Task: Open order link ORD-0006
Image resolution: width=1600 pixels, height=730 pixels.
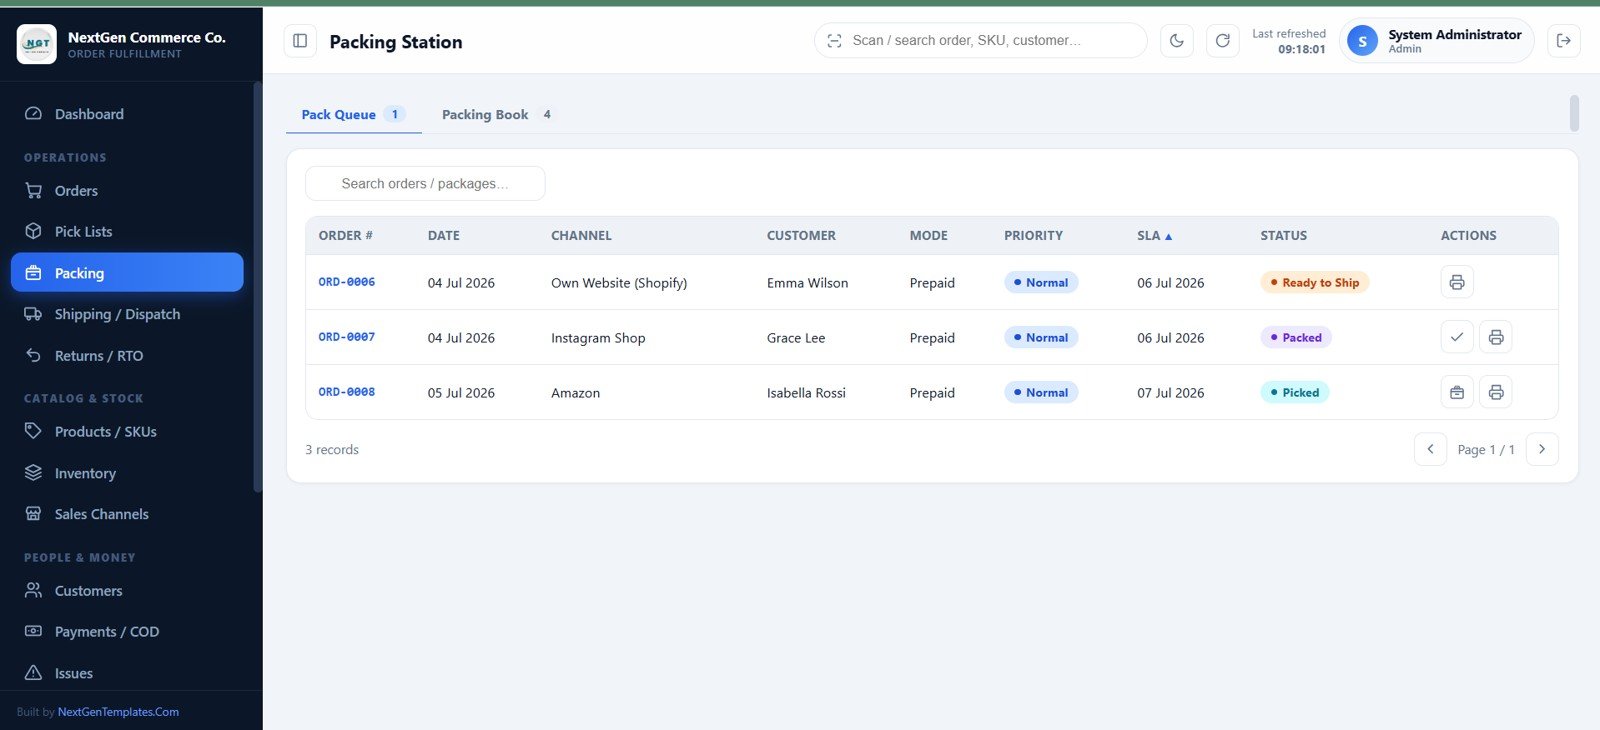Action: [347, 282]
